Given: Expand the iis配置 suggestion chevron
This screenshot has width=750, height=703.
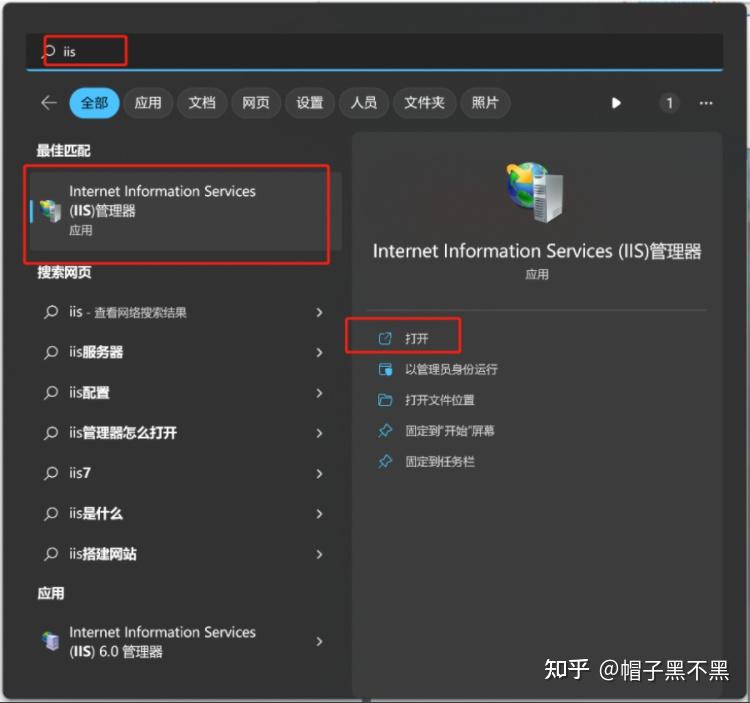Looking at the screenshot, I should [319, 393].
